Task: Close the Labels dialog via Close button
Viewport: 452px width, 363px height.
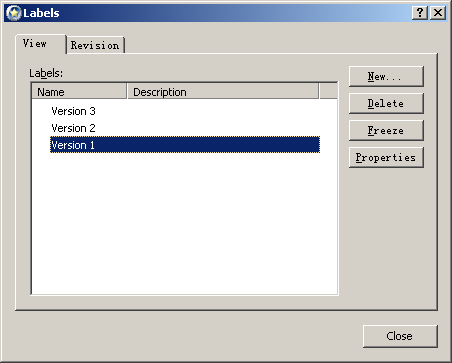Action: pos(400,336)
